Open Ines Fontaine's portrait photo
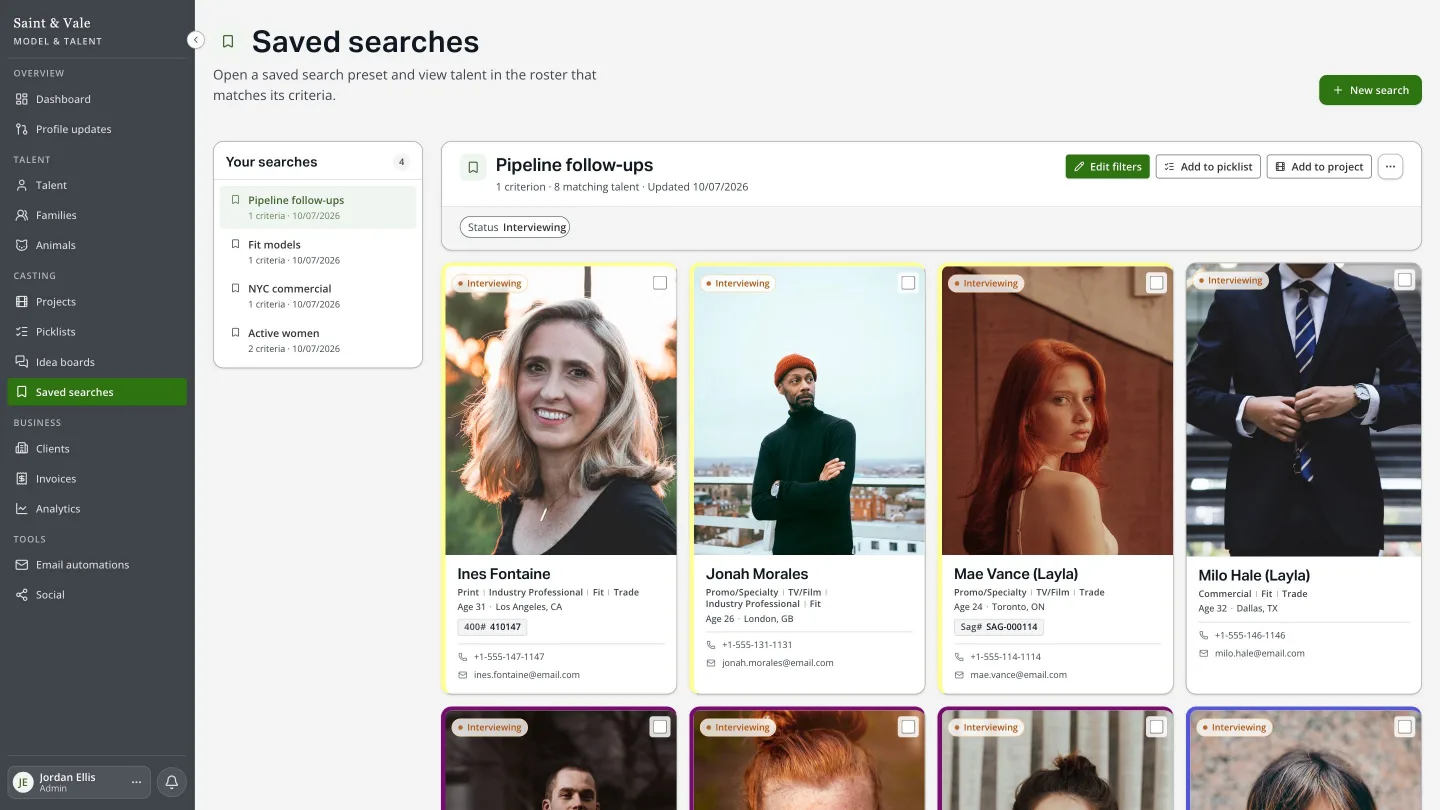Screen dimensions: 1440x810 pos(561,410)
